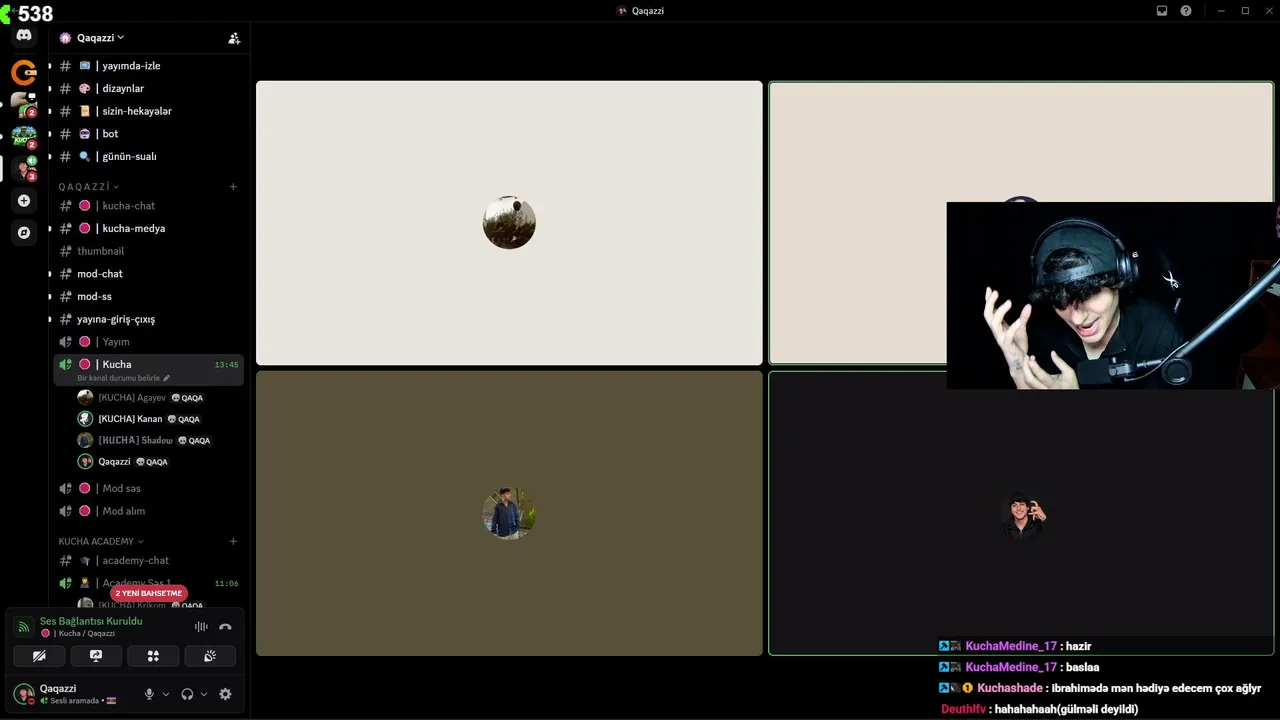
Task: Click the invite people icon beside Qaqazzi
Action: pos(234,38)
